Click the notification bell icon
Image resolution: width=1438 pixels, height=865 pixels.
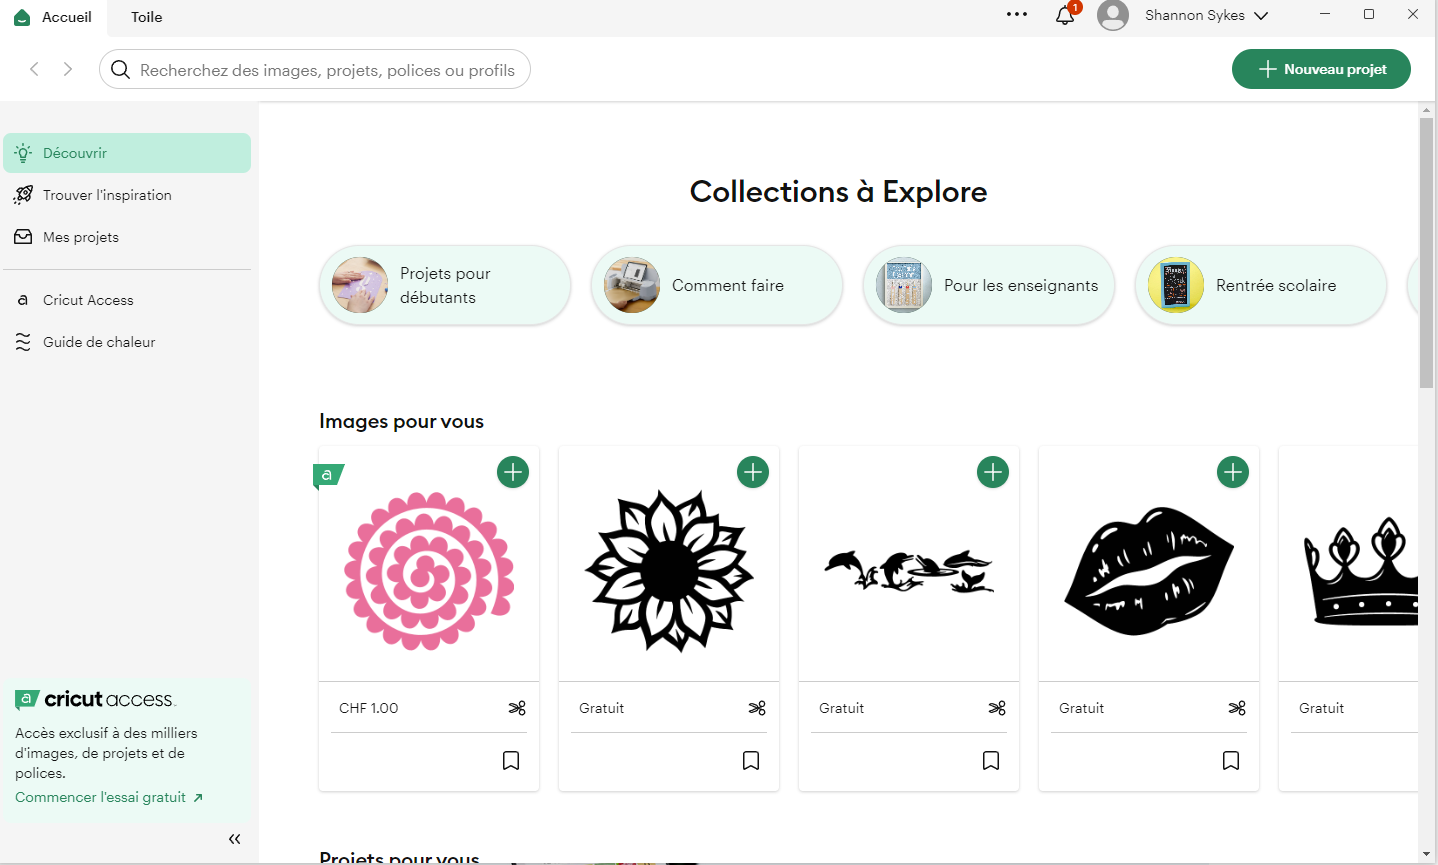point(1065,16)
